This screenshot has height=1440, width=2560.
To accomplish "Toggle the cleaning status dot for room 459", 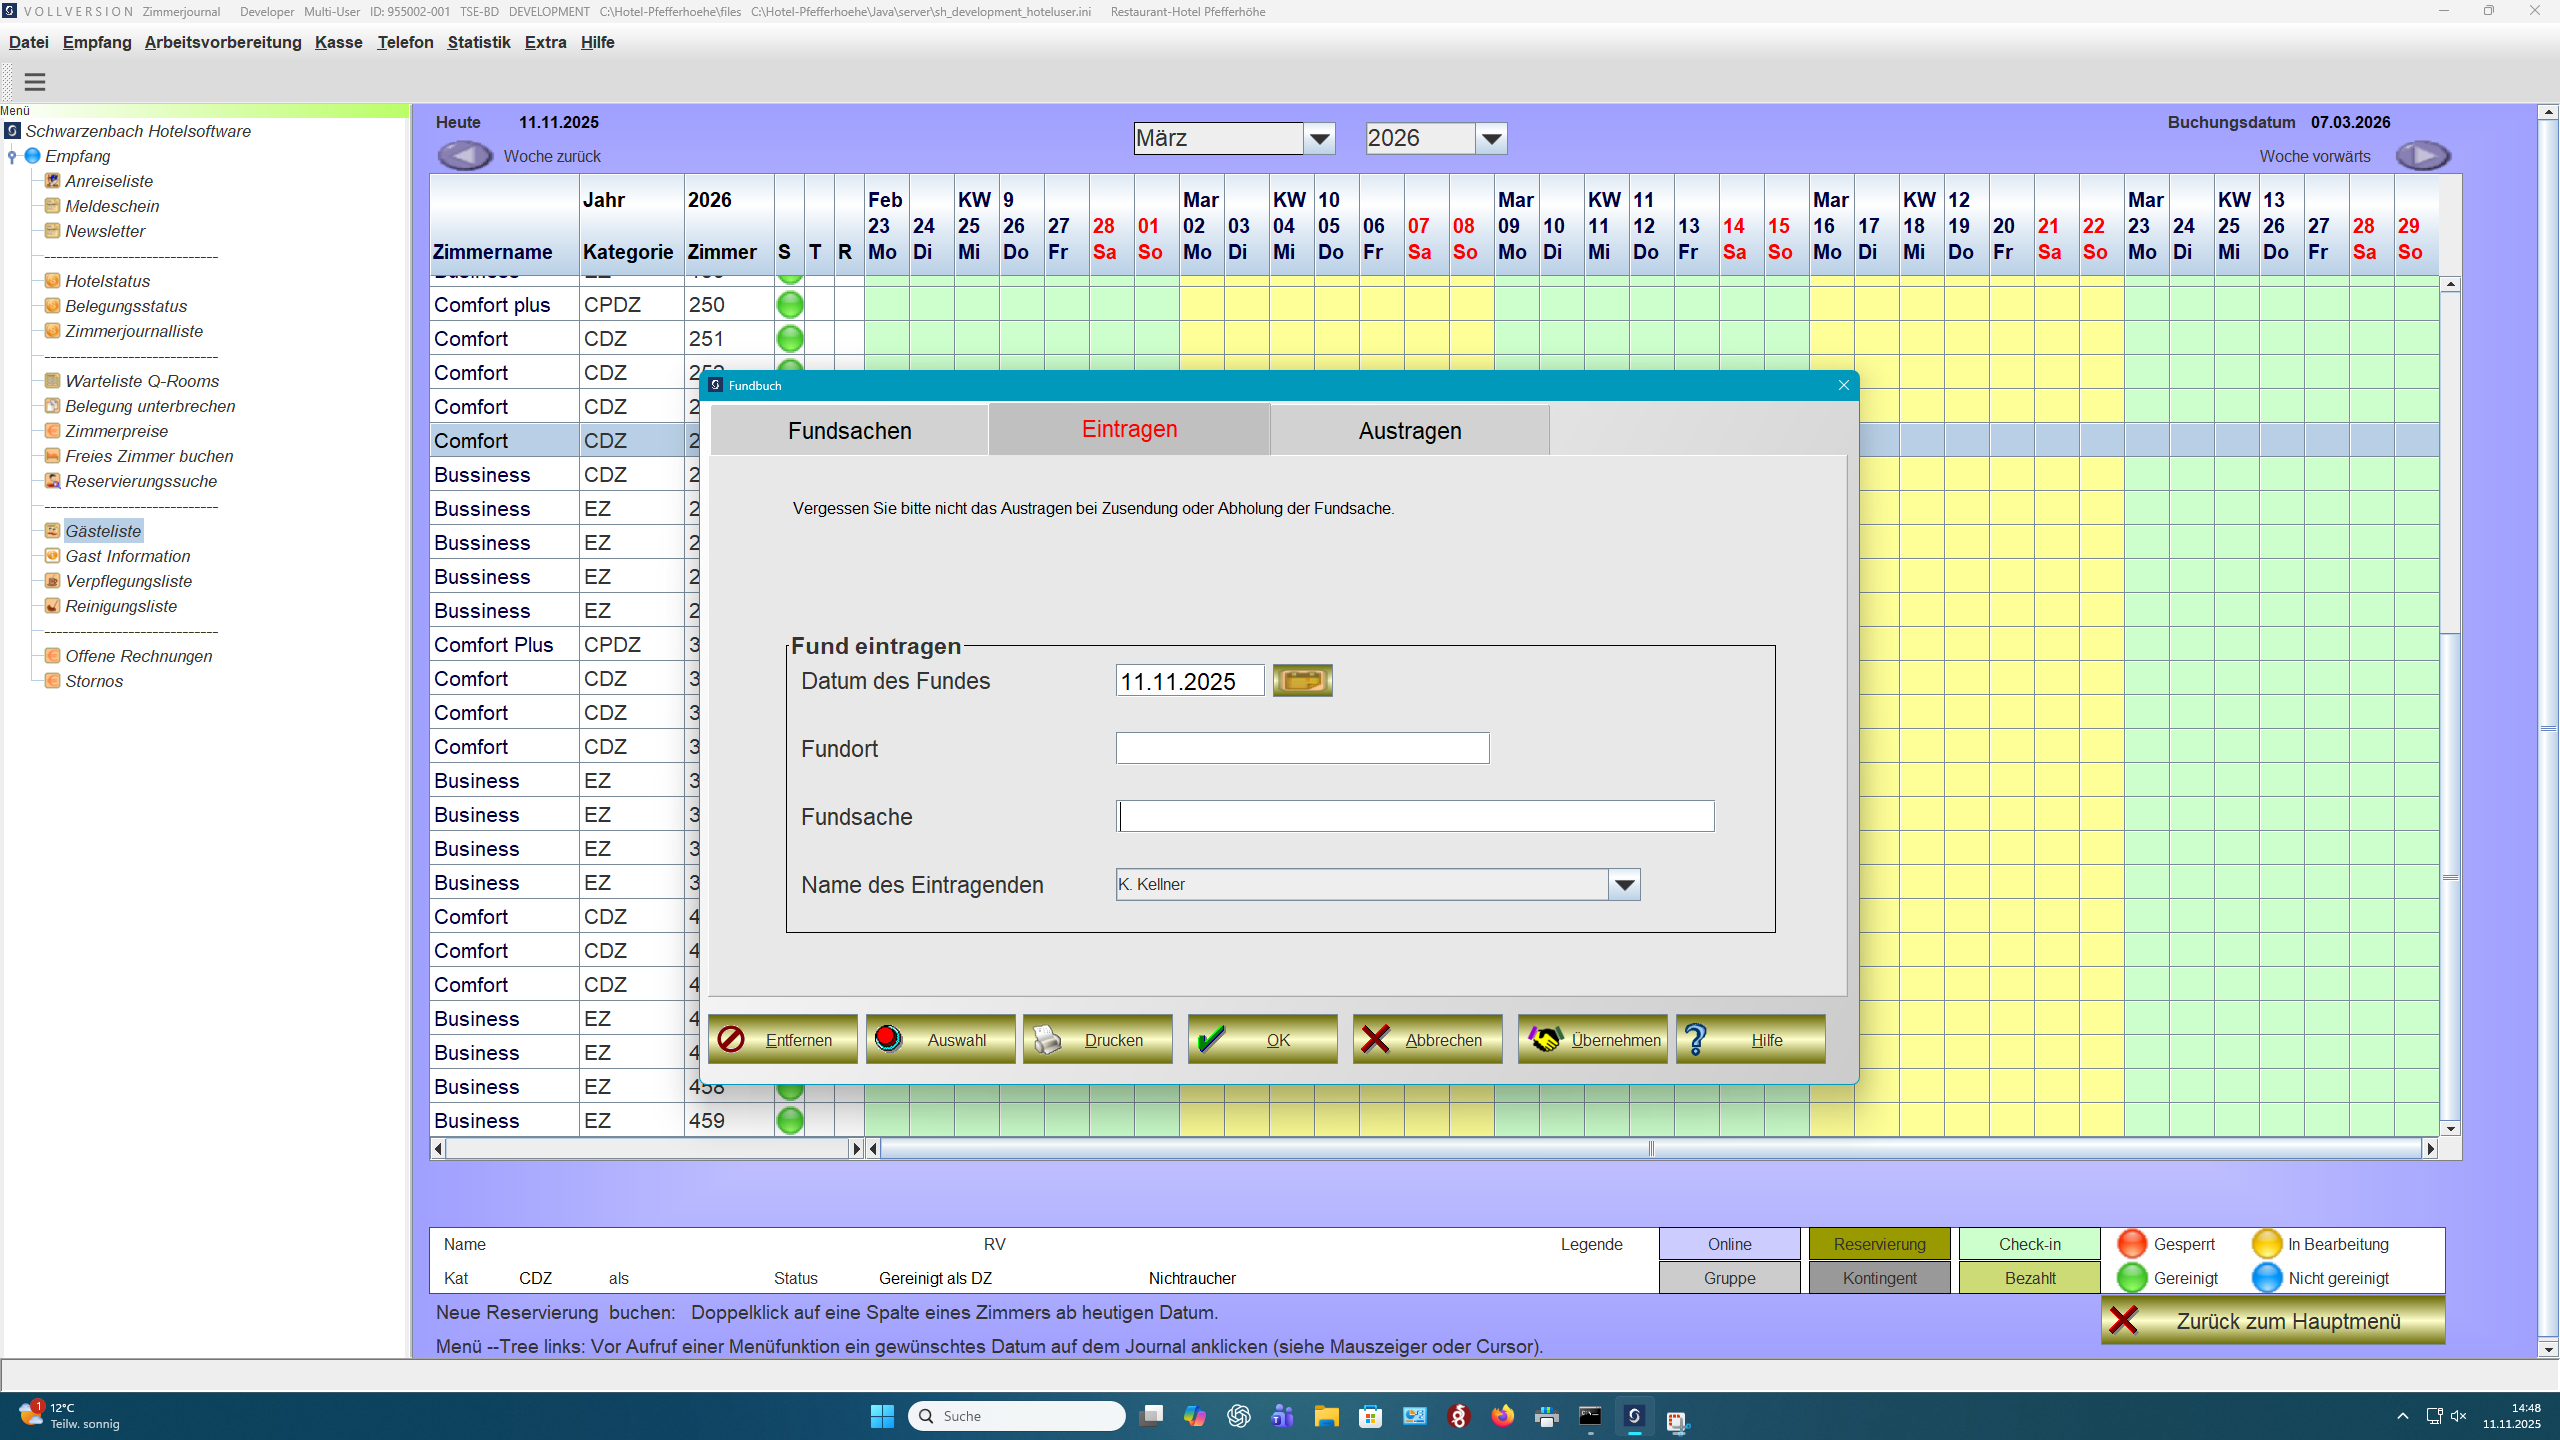I will coord(789,1120).
